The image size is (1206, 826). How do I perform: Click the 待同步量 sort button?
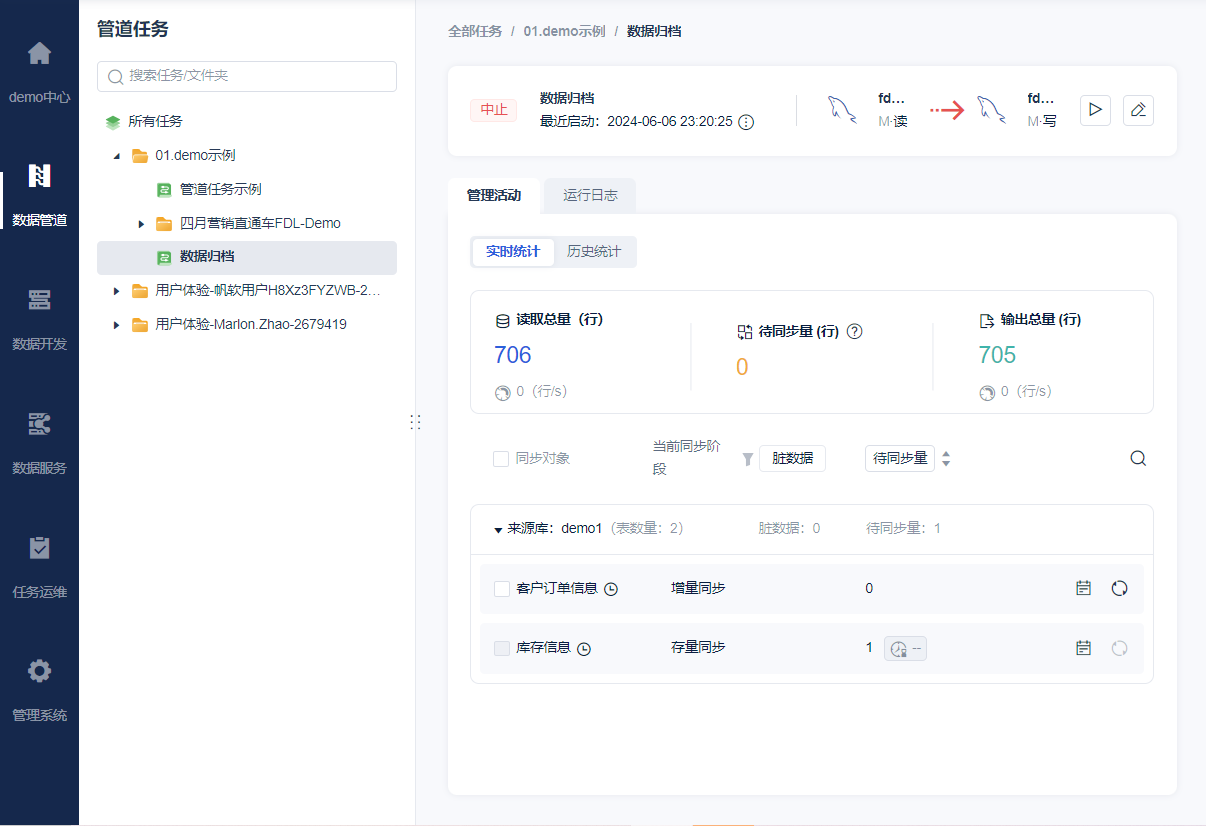coord(900,459)
